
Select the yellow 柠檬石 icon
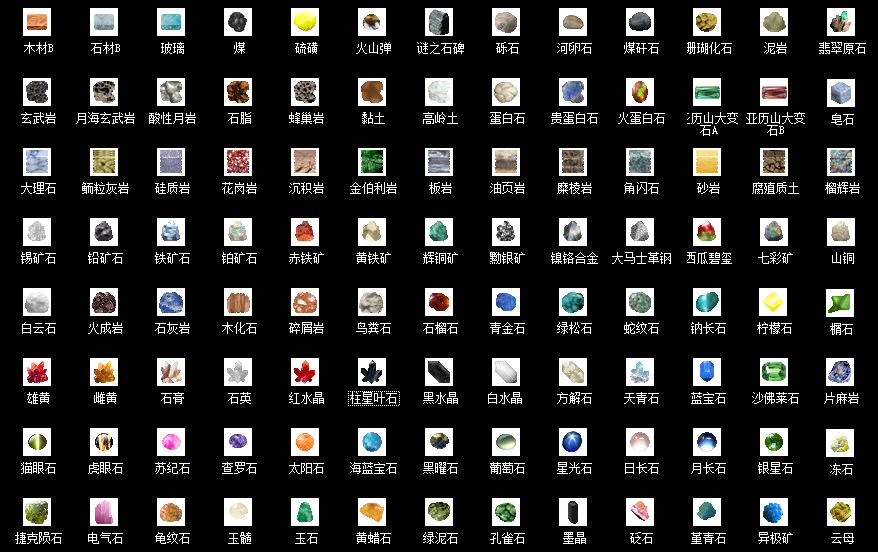(x=773, y=302)
